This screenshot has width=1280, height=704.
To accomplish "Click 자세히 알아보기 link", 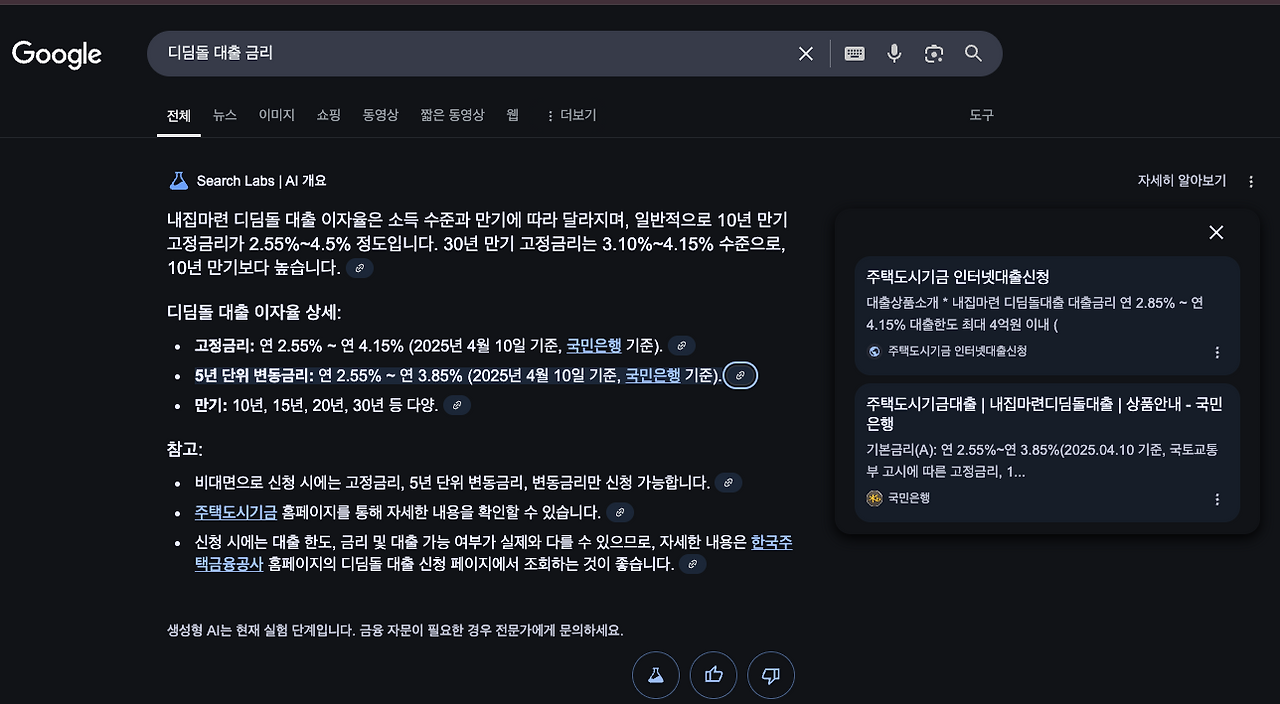I will click(x=1182, y=181).
